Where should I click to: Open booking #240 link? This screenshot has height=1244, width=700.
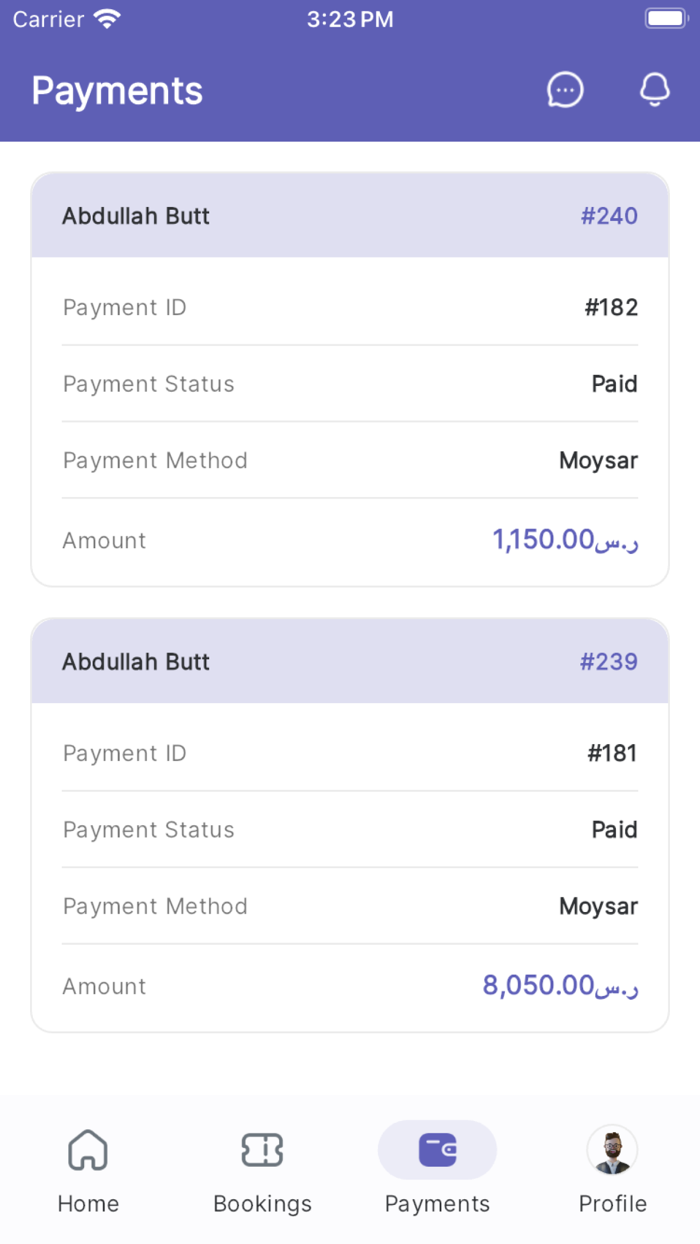609,216
